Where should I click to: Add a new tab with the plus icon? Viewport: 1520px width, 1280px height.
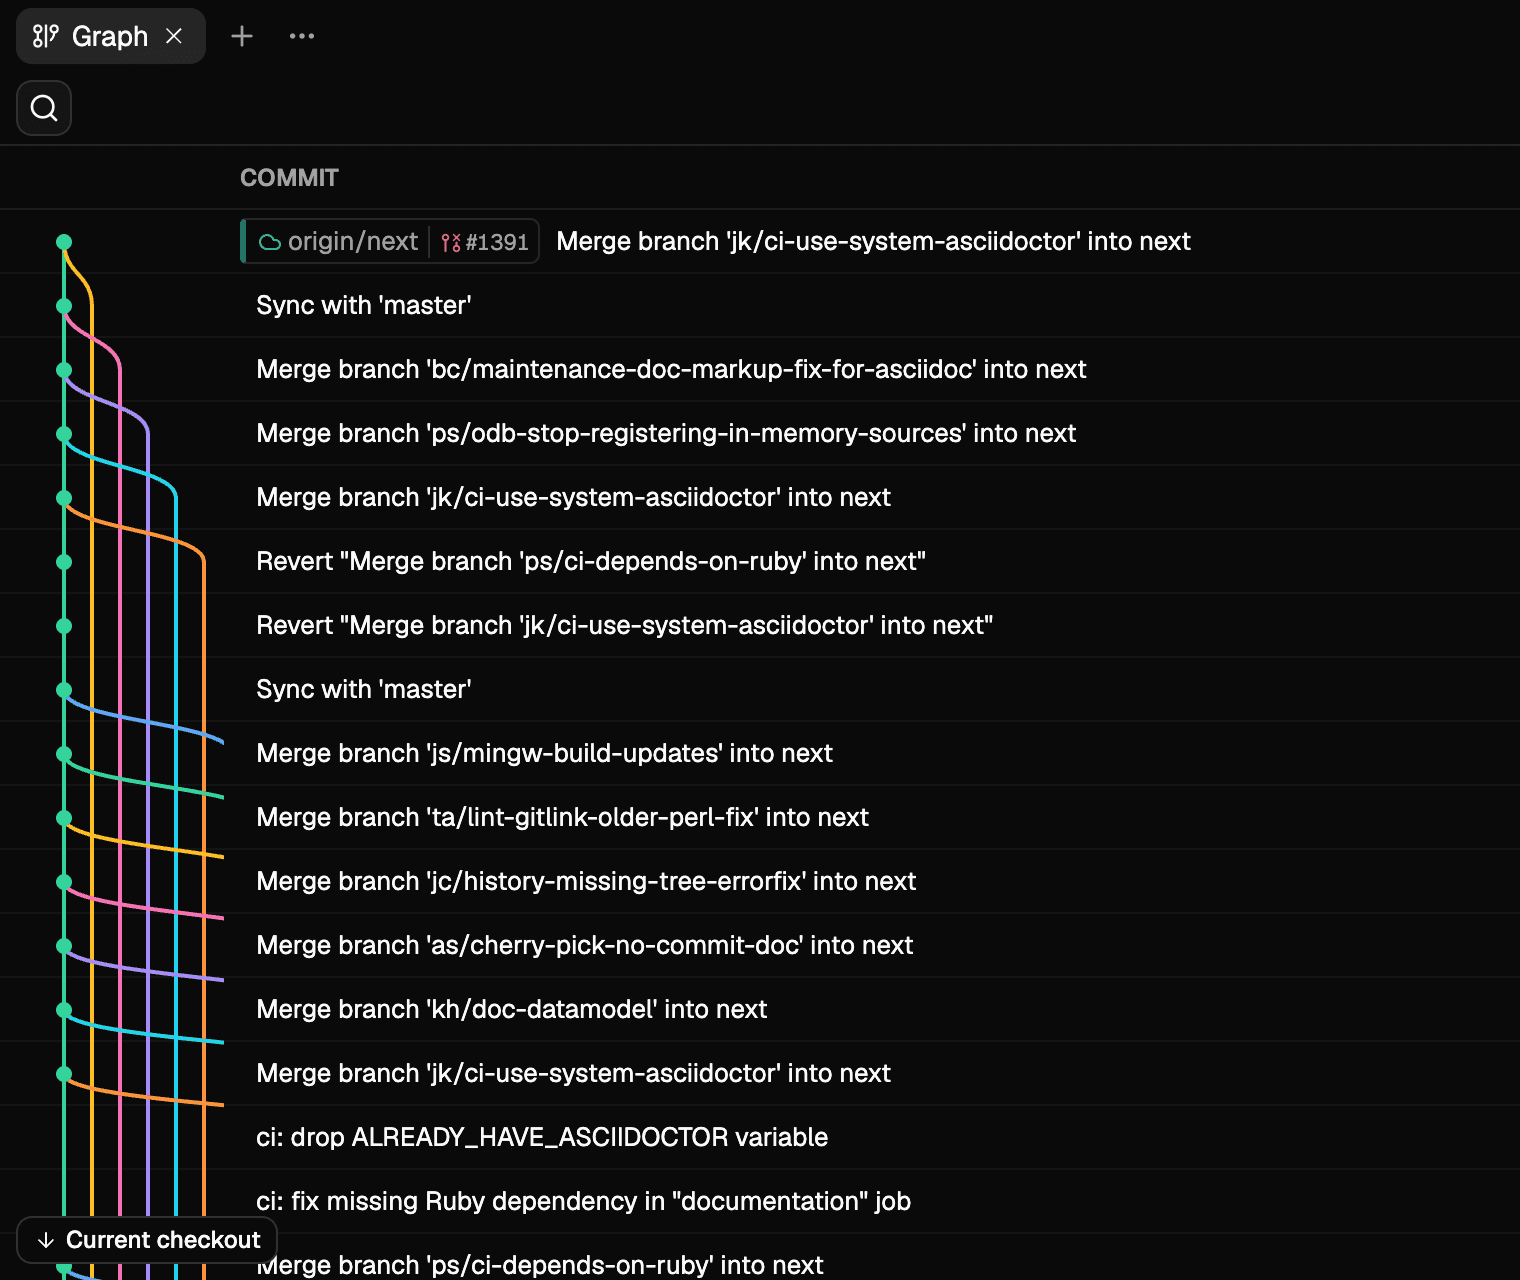coord(242,36)
